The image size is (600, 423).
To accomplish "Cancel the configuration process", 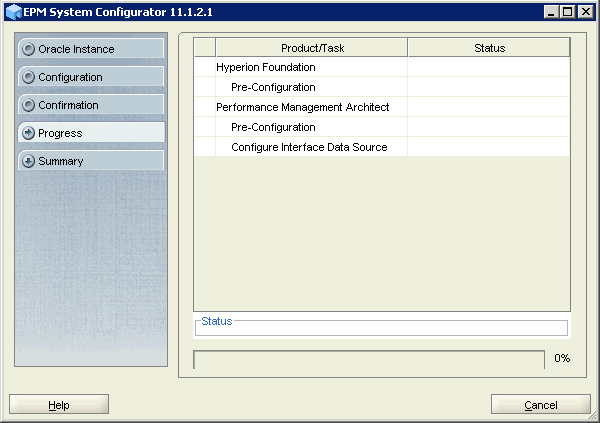I will click(540, 405).
